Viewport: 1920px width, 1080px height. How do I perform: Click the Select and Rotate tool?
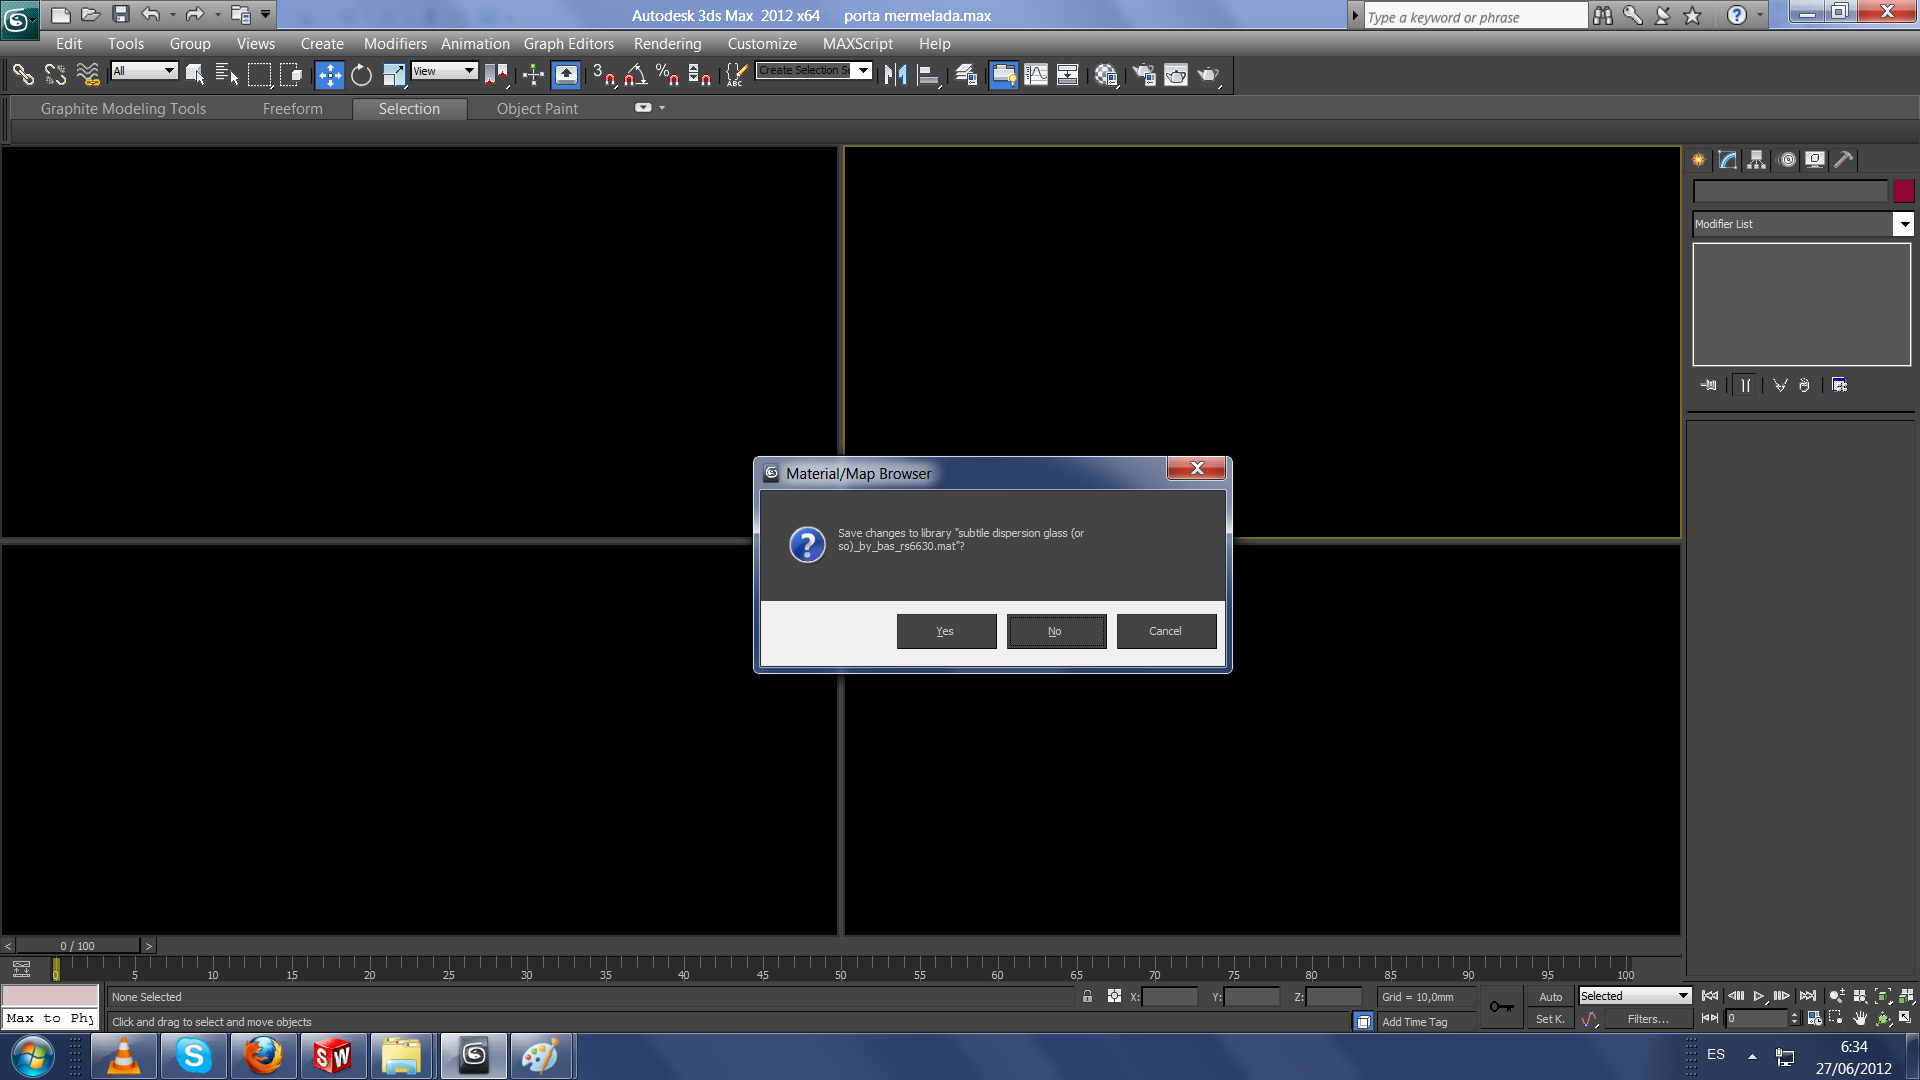click(361, 75)
